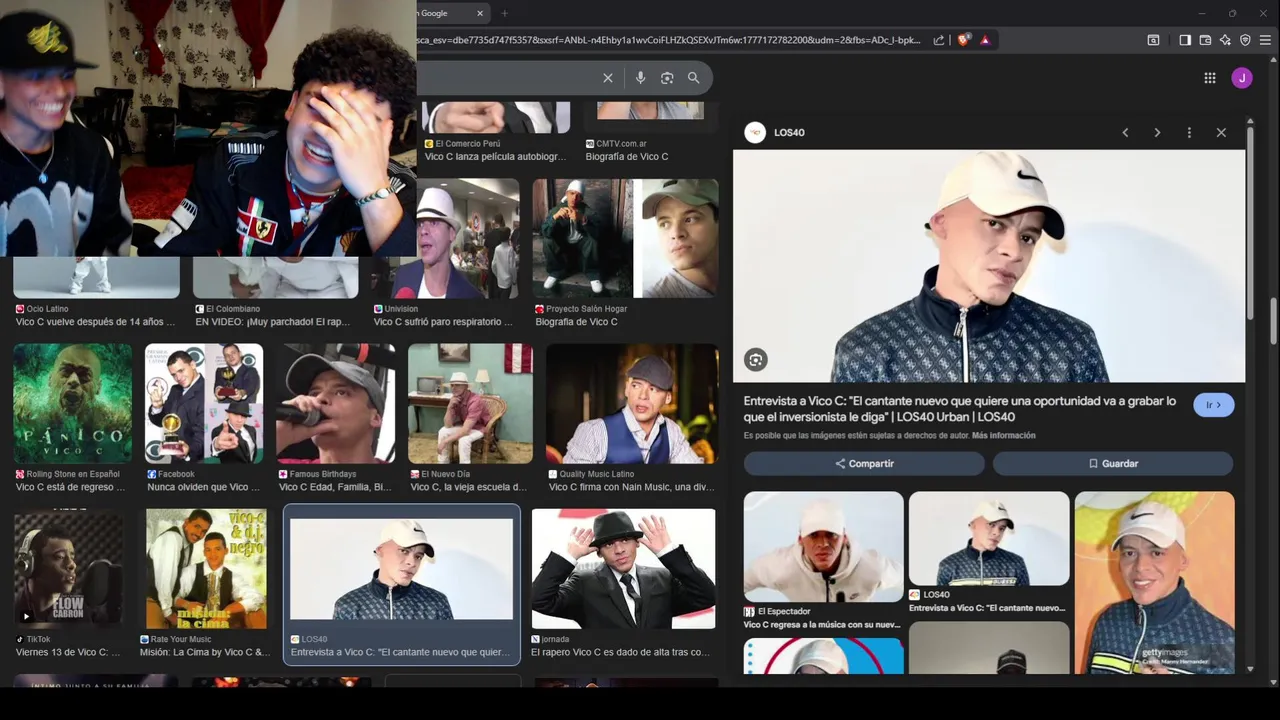Click the LOS40 source name in preview header
Viewport: 1280px width, 720px height.
789,132
